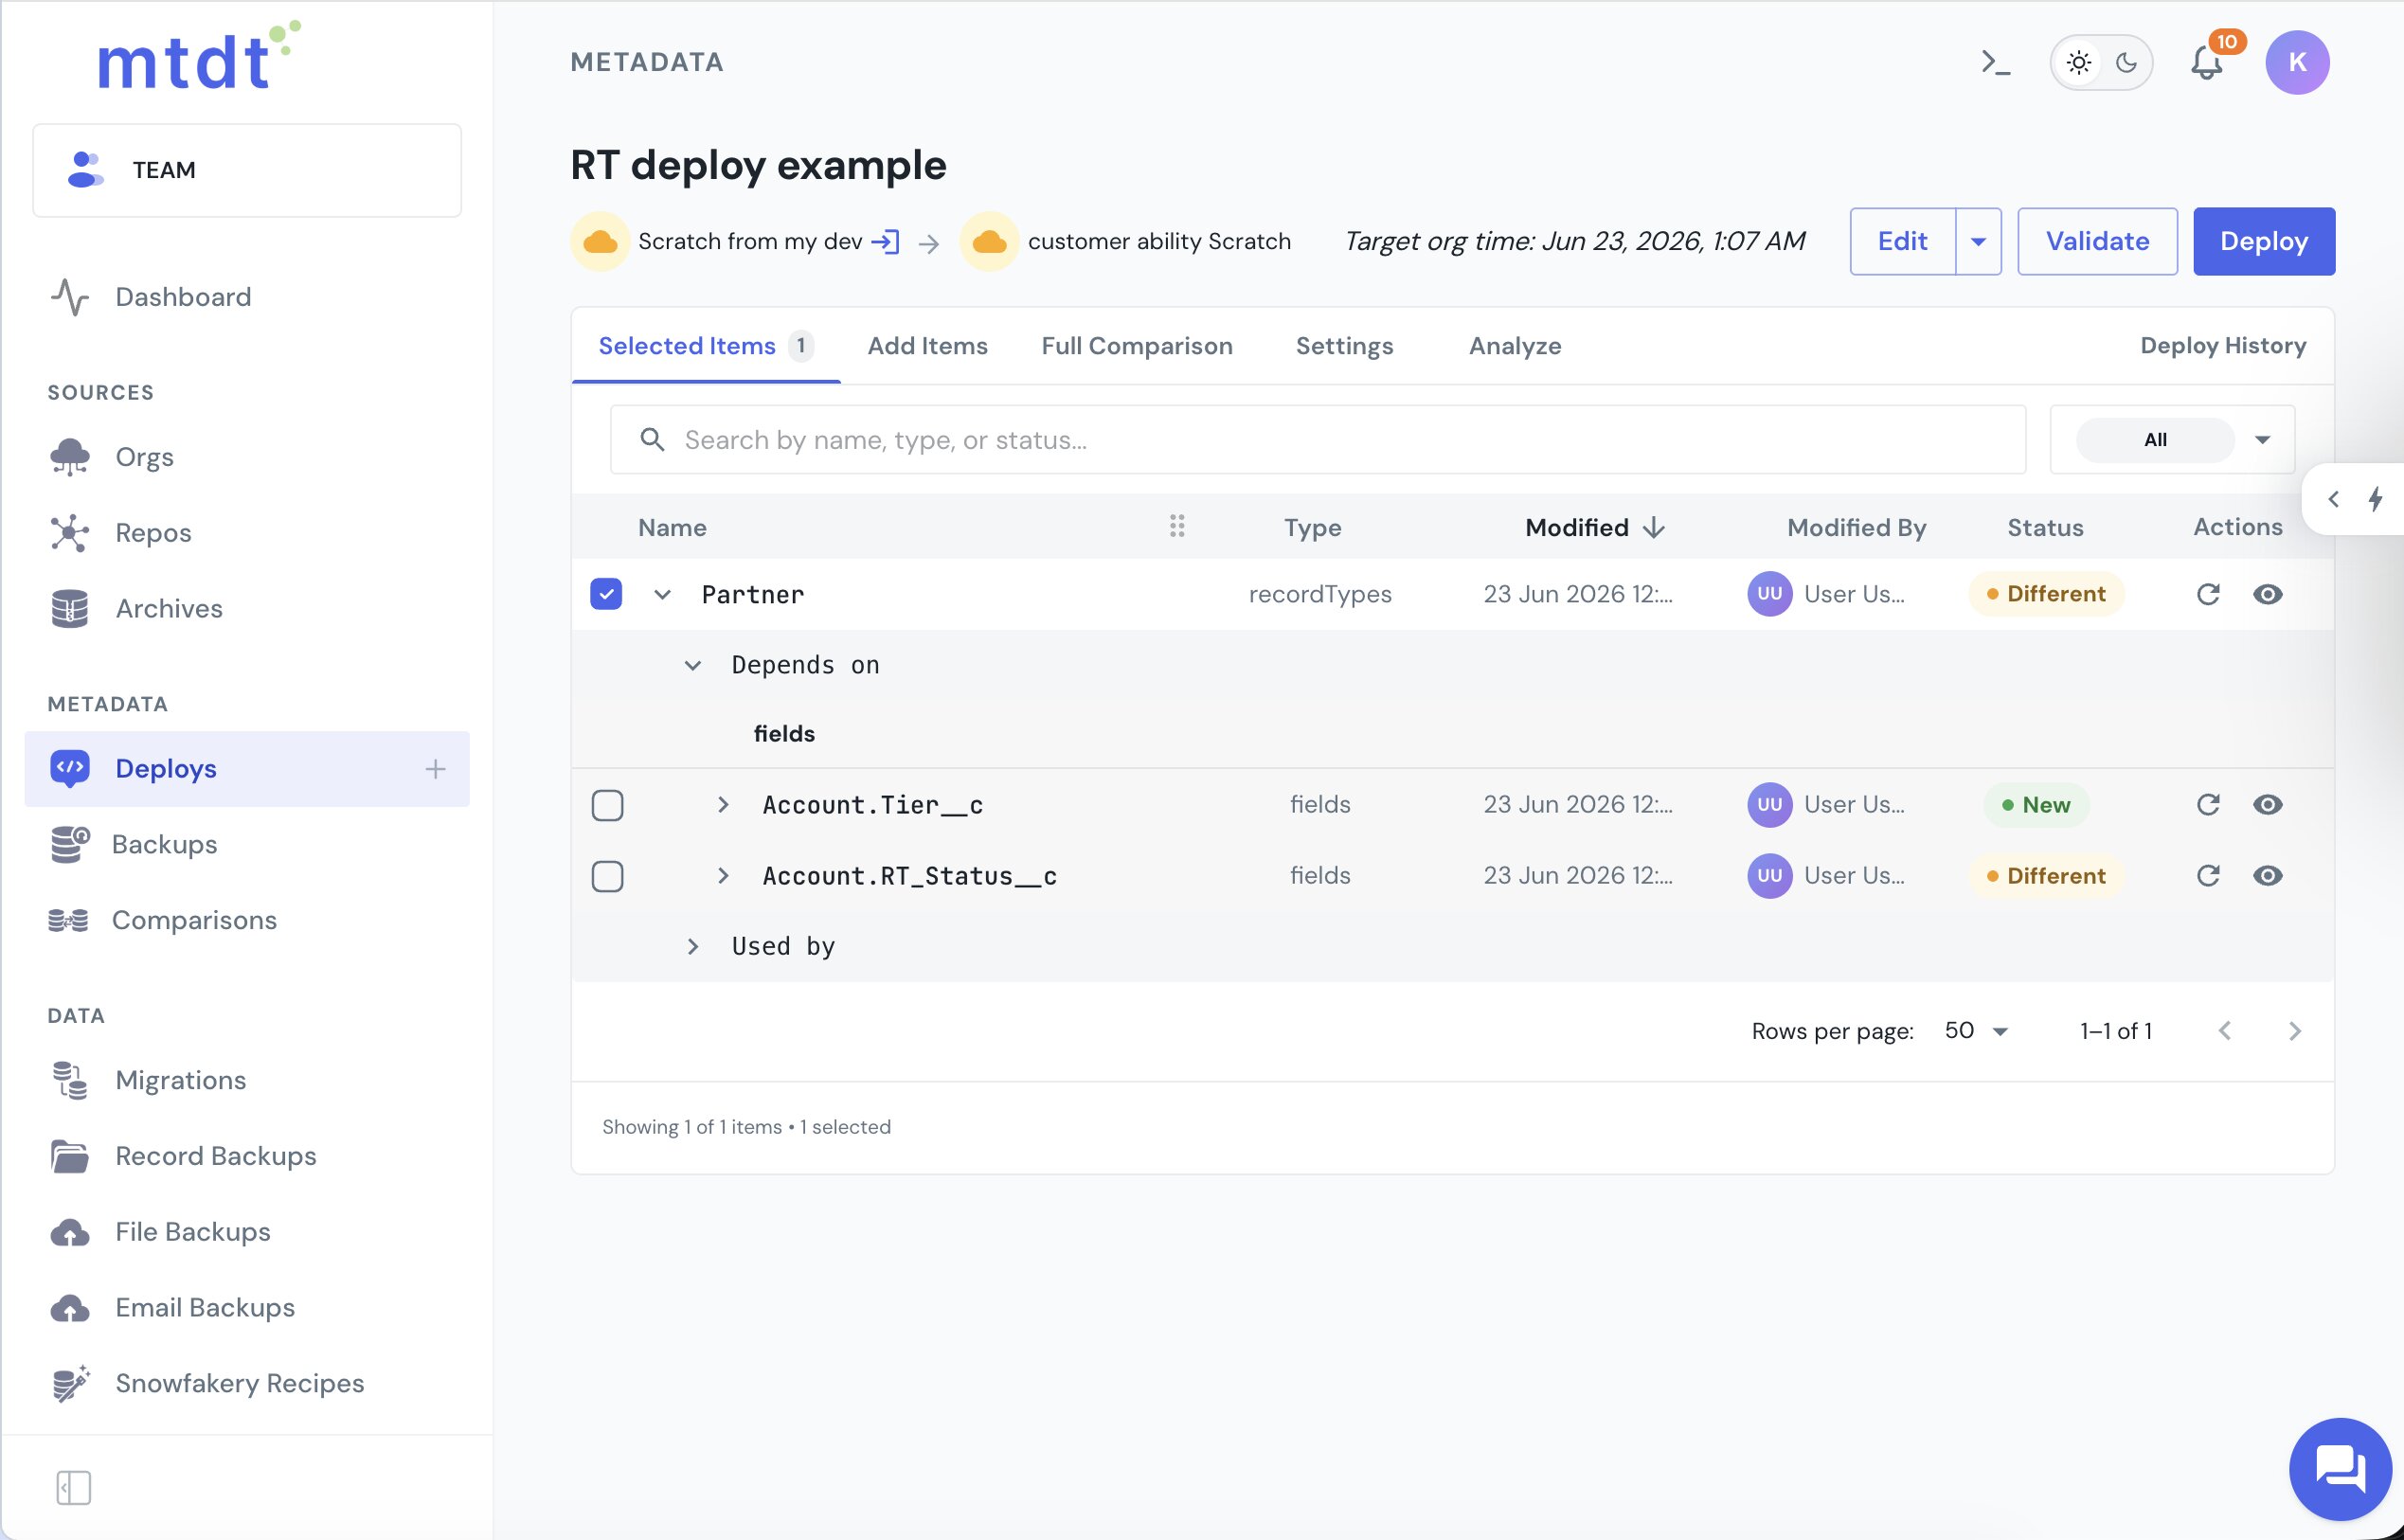Open the terminal console icon
The height and width of the screenshot is (1540, 2404).
(x=1995, y=62)
